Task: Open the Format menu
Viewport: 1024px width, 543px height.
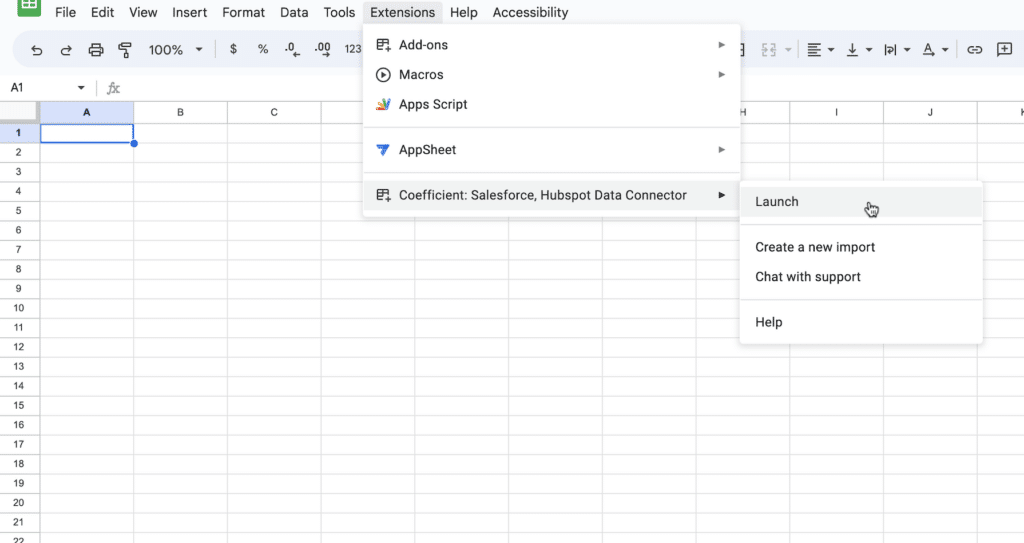Action: pyautogui.click(x=244, y=12)
